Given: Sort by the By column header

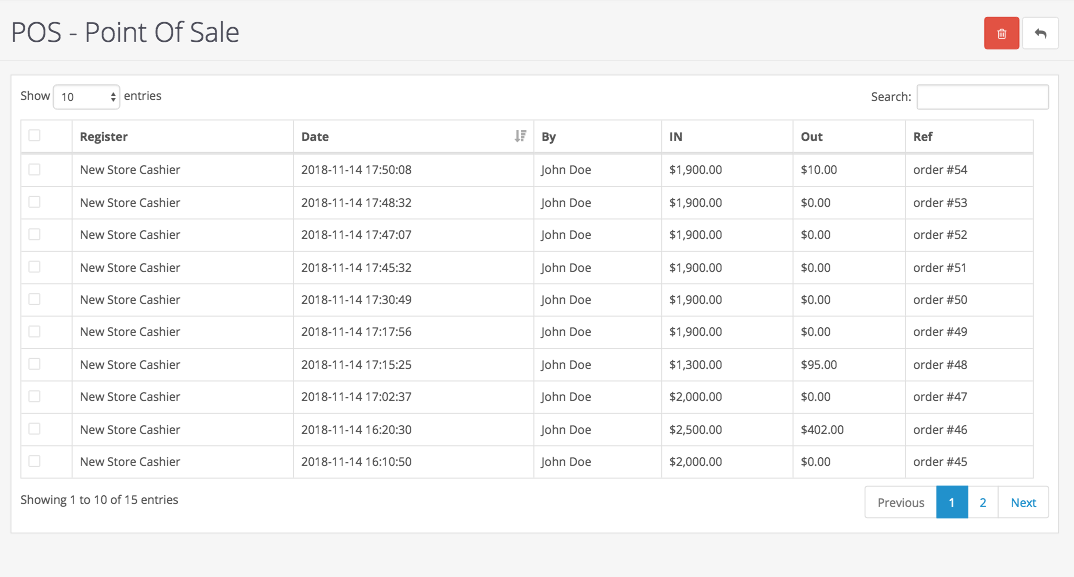Looking at the screenshot, I should (549, 137).
